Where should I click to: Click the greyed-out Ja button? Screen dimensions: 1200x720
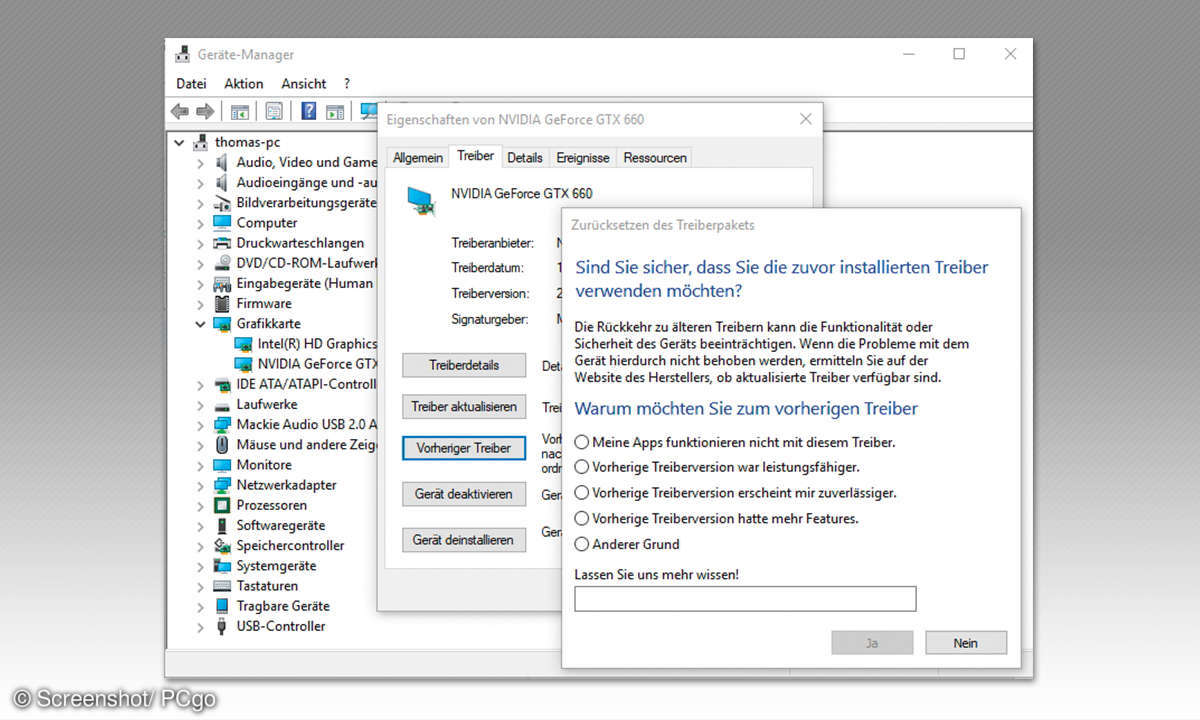point(872,643)
